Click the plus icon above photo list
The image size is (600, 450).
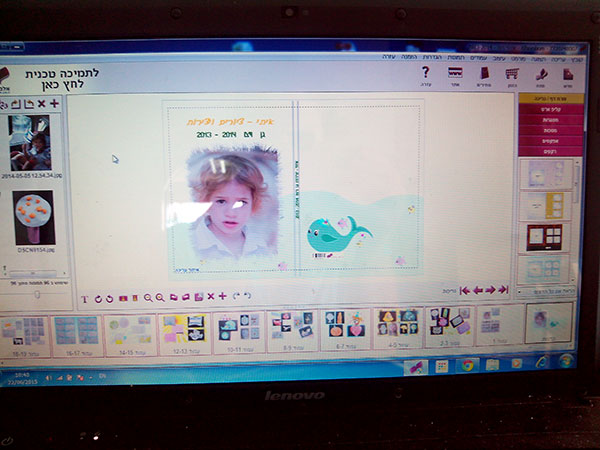pyautogui.click(x=54, y=103)
